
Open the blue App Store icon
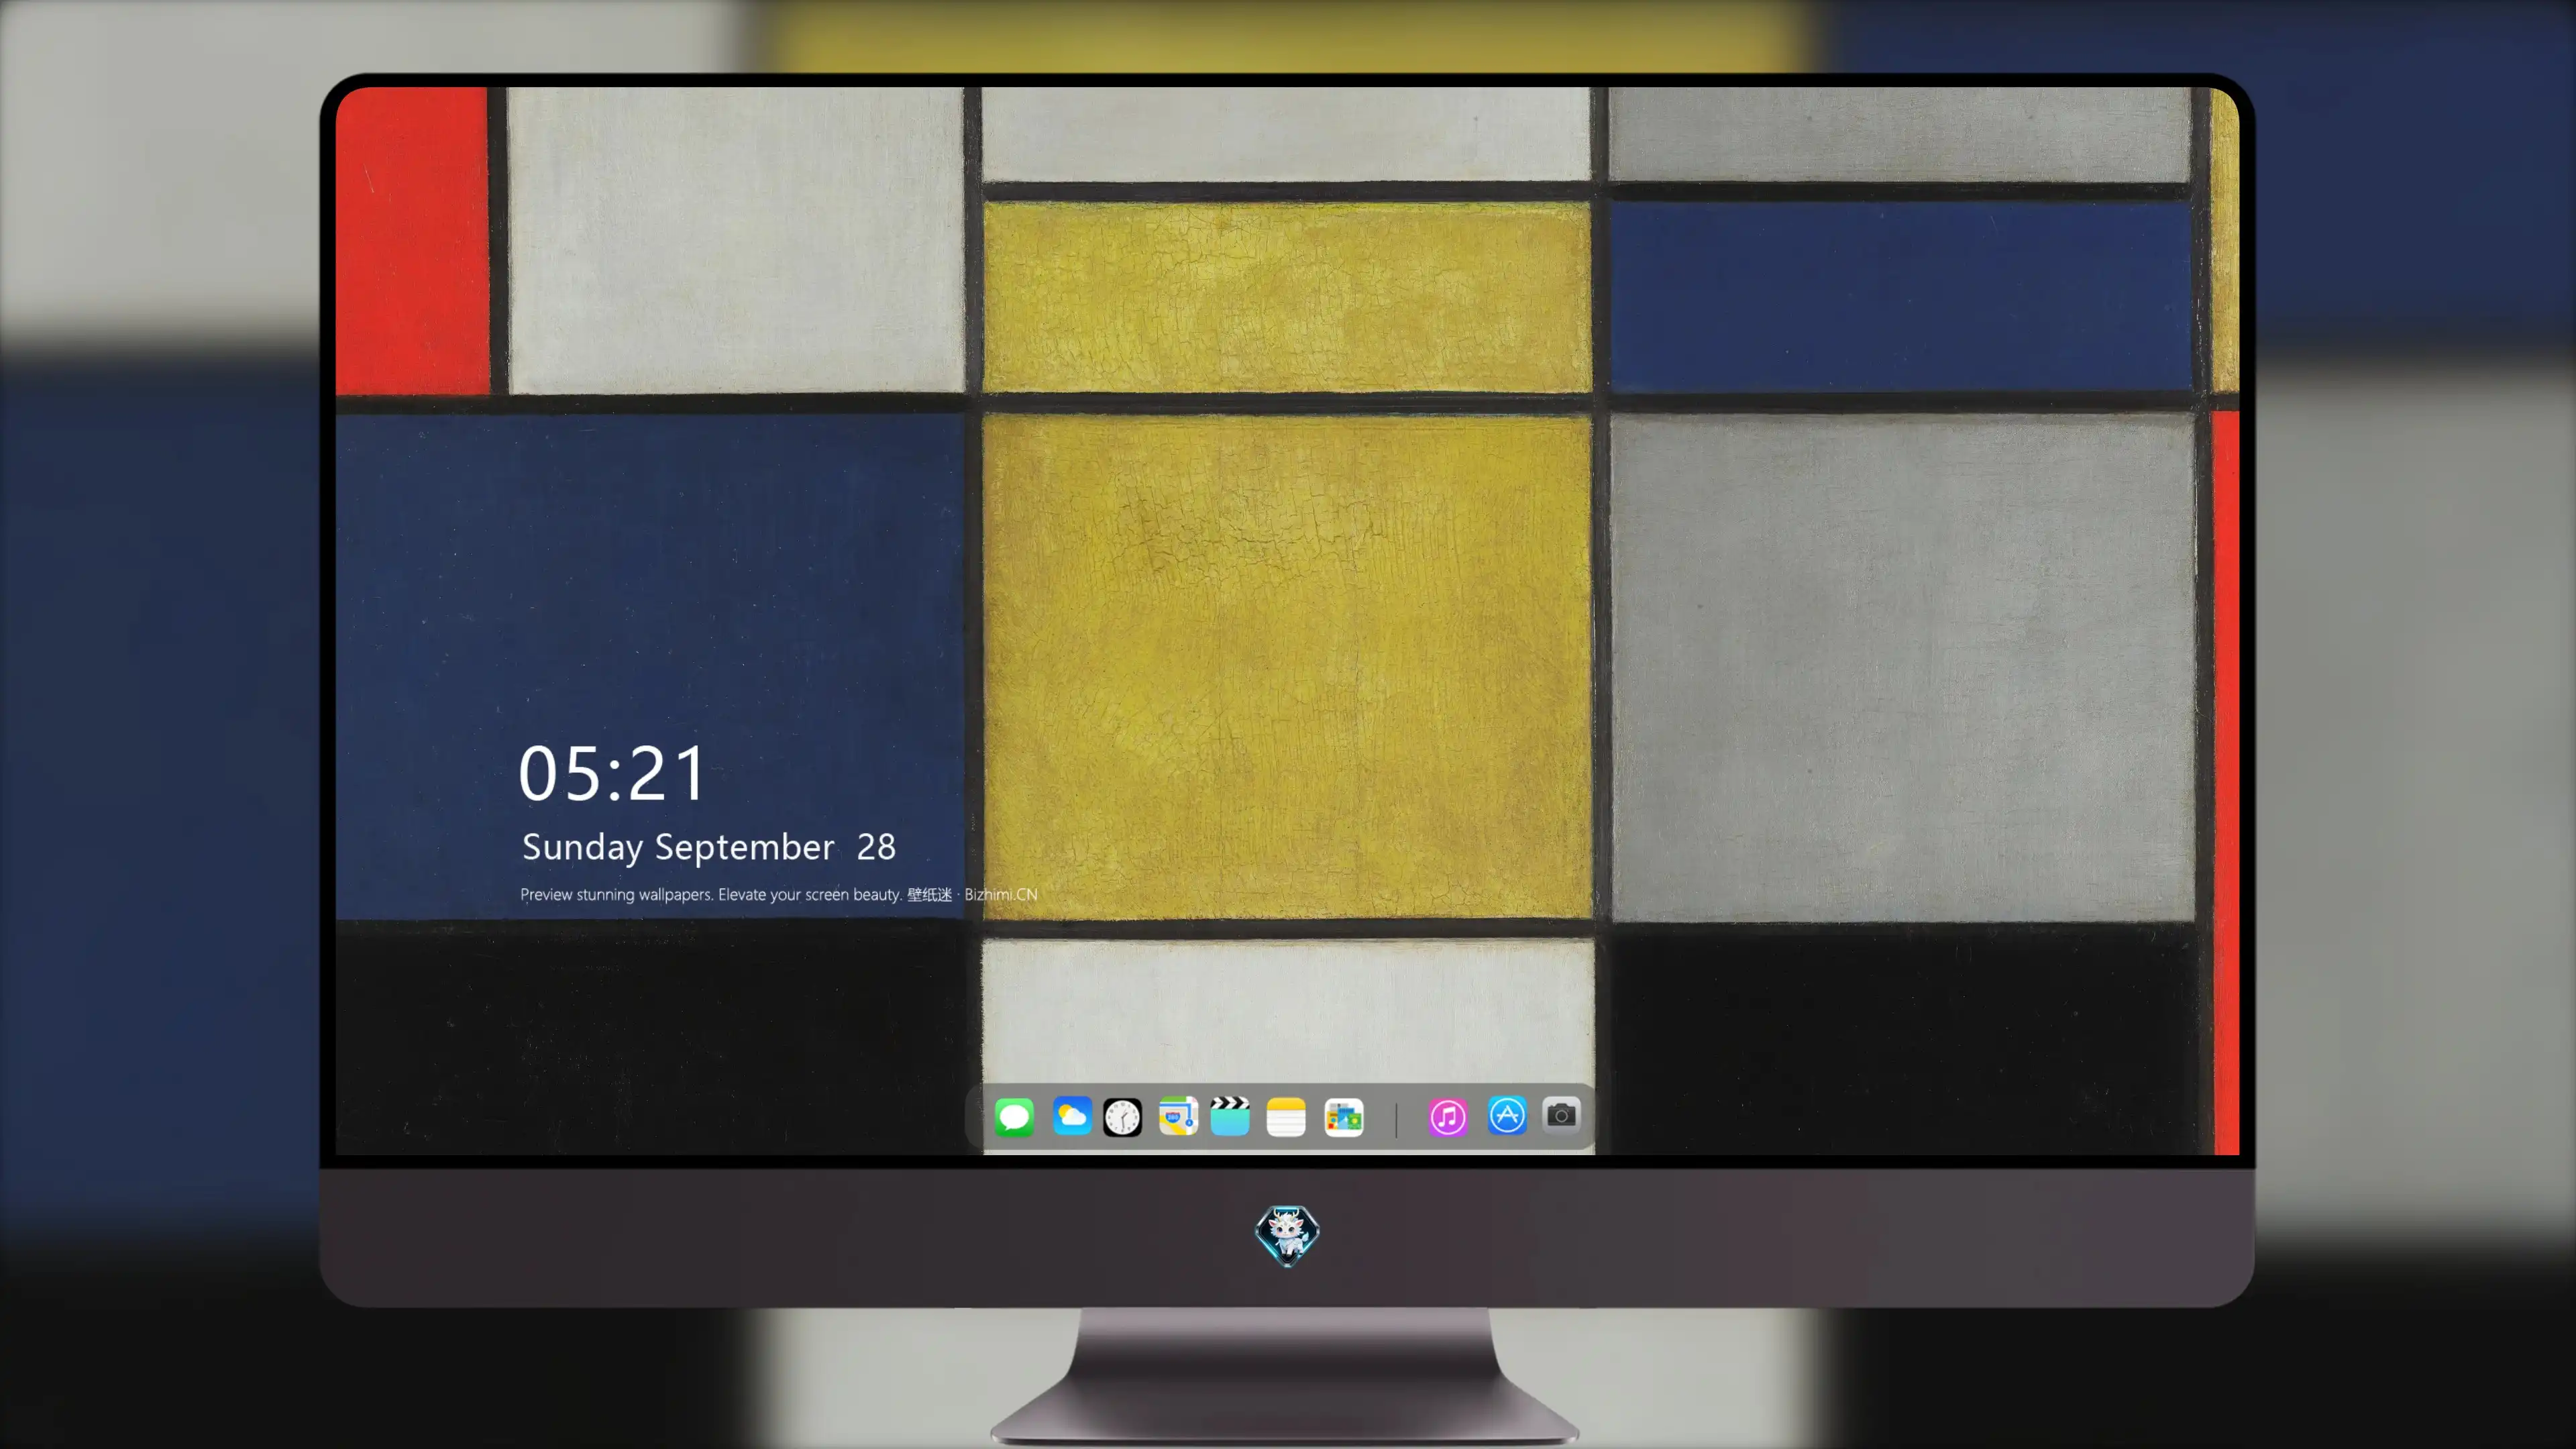1507,1116
